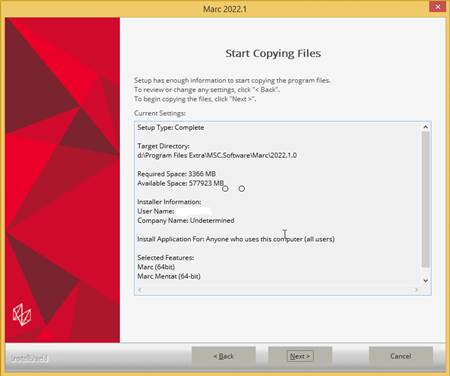450x376 pixels.
Task: Click 'Available Space: 577923 MB' text
Action: [180, 183]
